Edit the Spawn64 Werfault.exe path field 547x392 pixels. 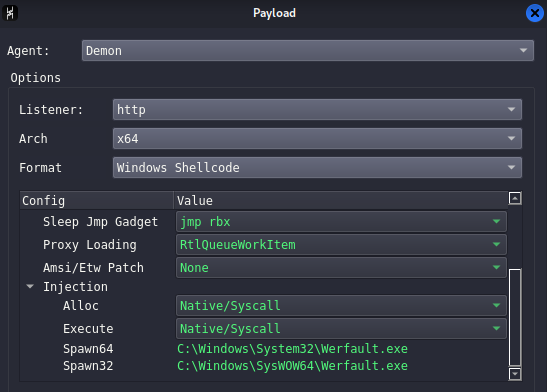click(292, 349)
